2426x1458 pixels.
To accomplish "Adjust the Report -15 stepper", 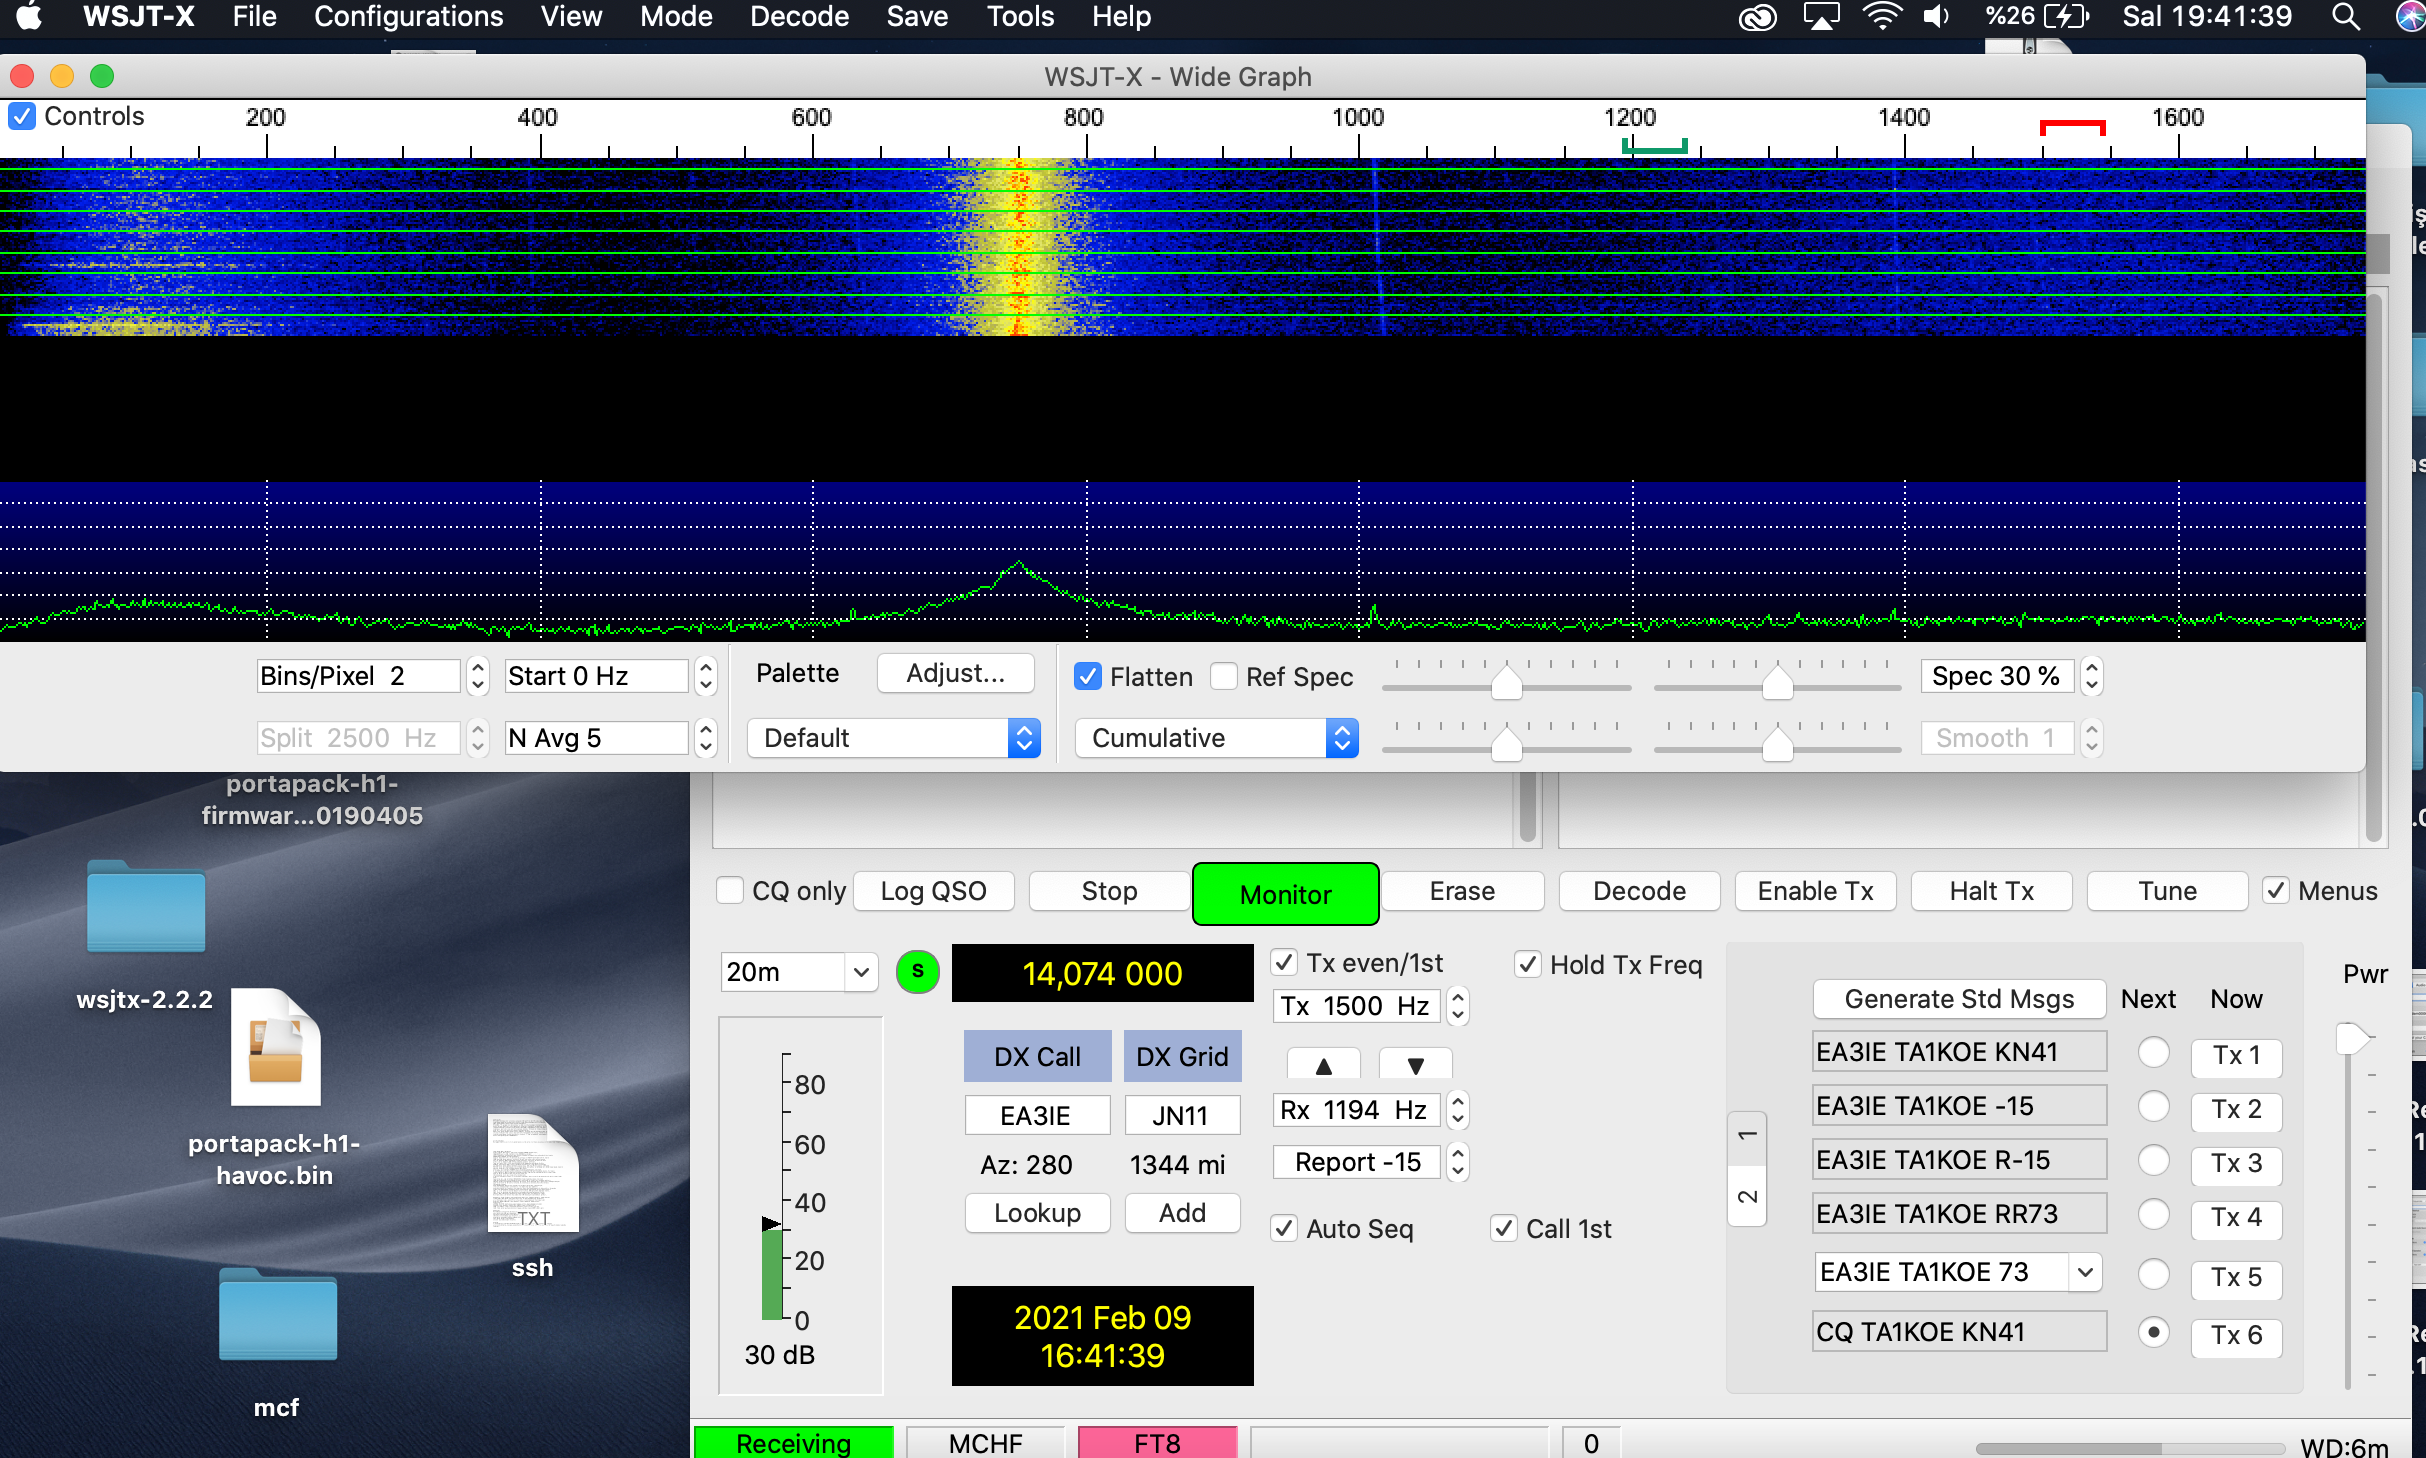I will (x=1458, y=1162).
